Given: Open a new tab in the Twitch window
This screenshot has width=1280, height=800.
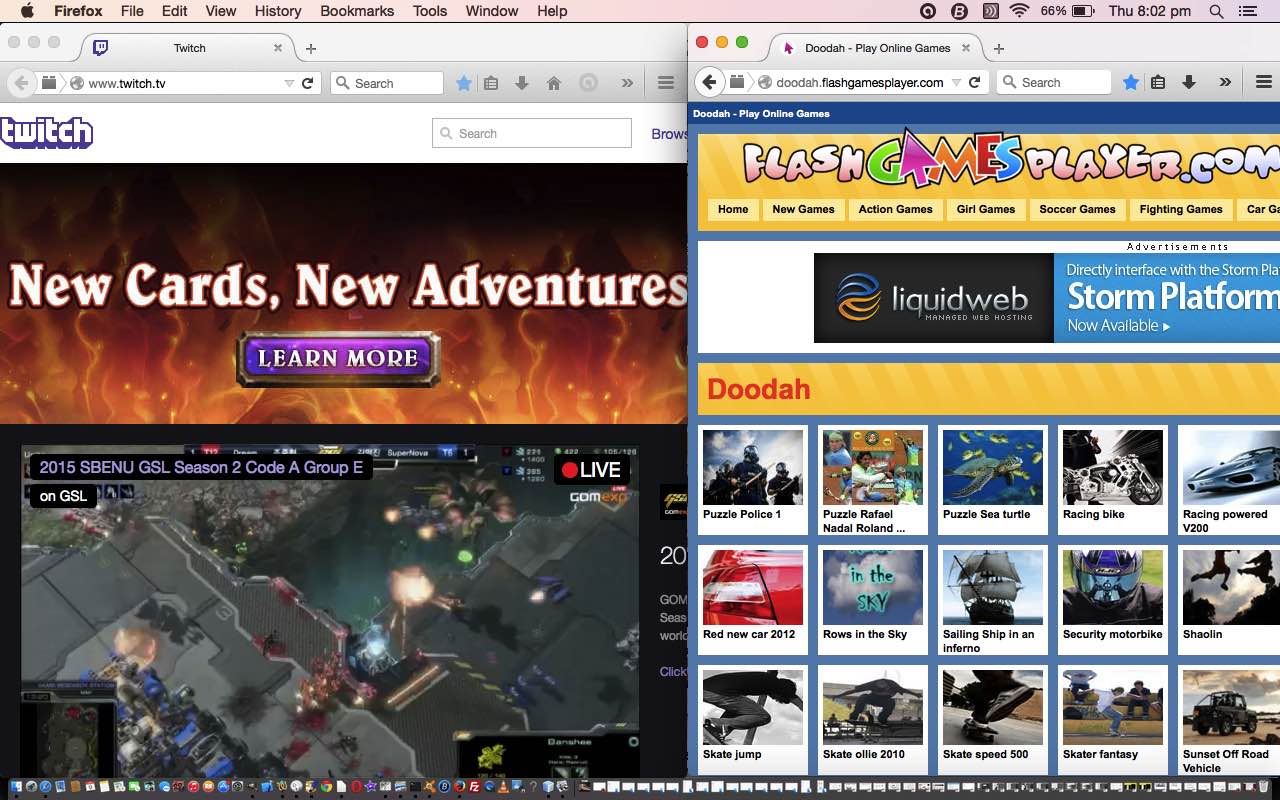Looking at the screenshot, I should (x=311, y=48).
